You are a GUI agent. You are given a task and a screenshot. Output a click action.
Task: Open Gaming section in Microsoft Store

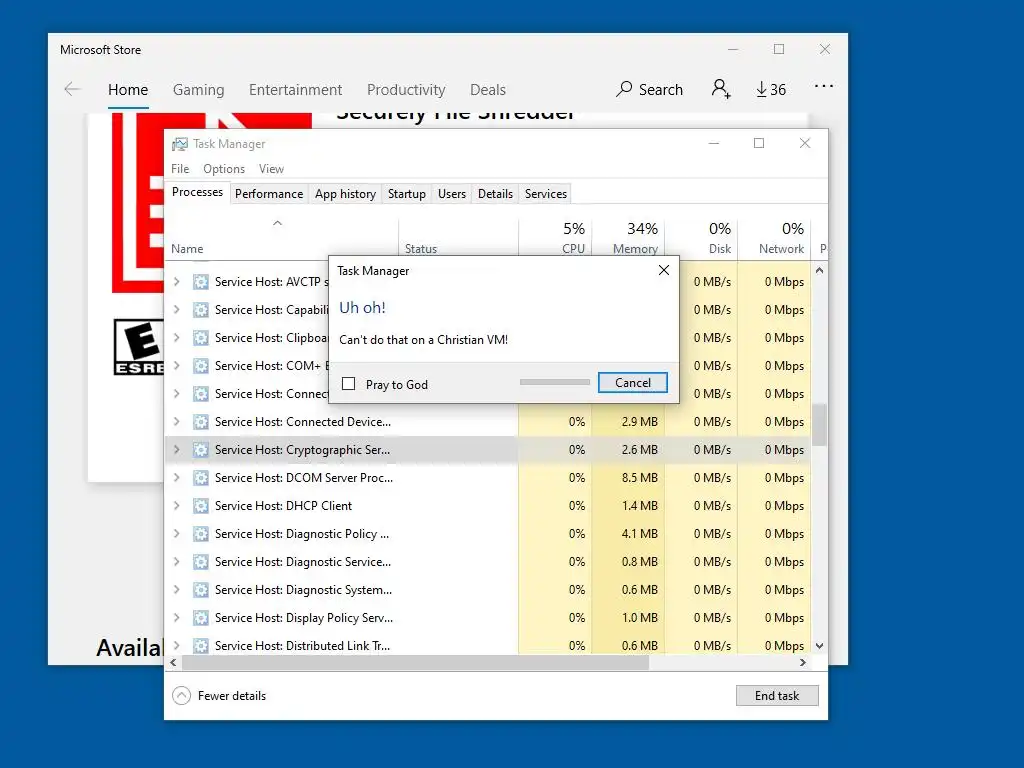199,89
